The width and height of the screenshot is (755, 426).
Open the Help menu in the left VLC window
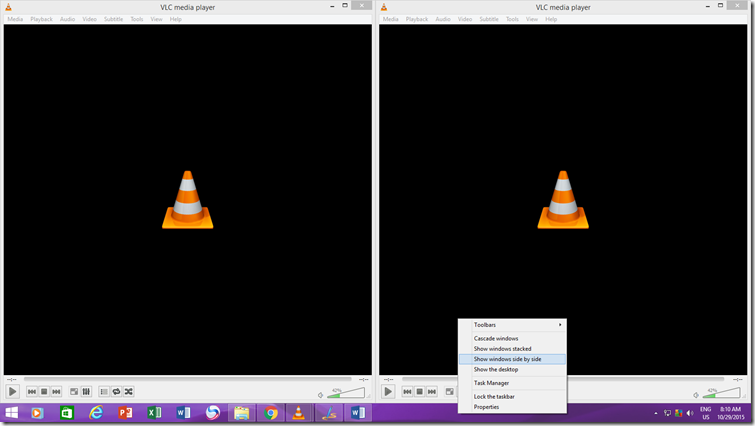176,19
